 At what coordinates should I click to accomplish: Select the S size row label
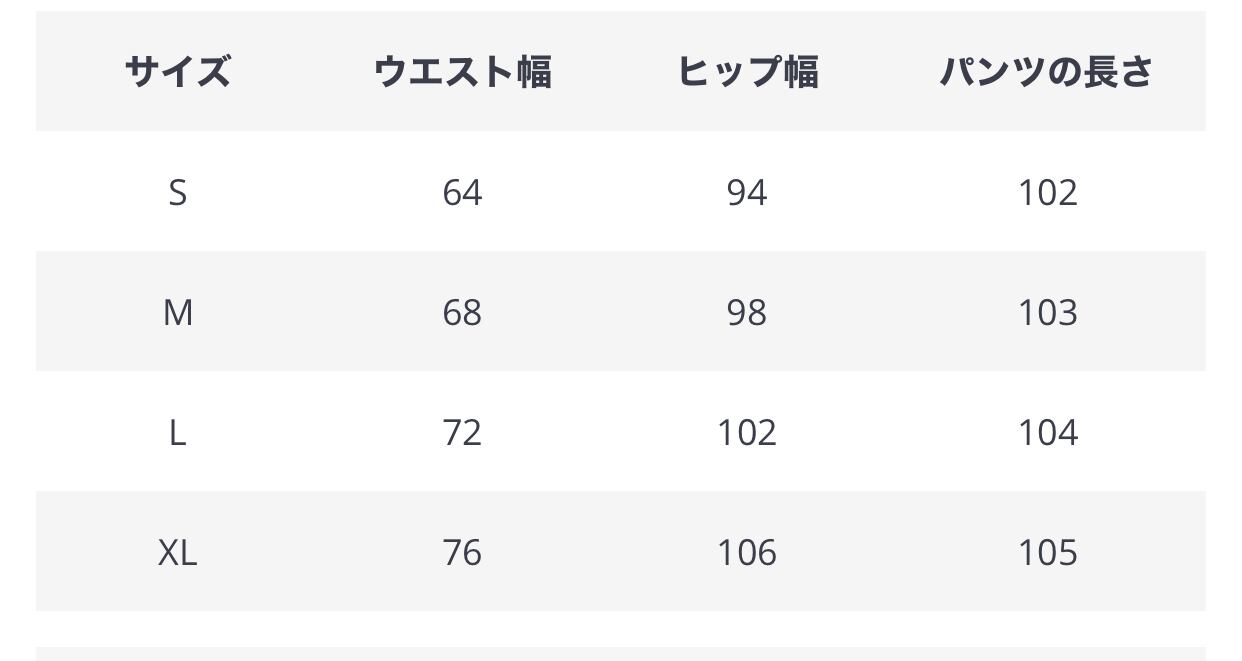(x=177, y=192)
